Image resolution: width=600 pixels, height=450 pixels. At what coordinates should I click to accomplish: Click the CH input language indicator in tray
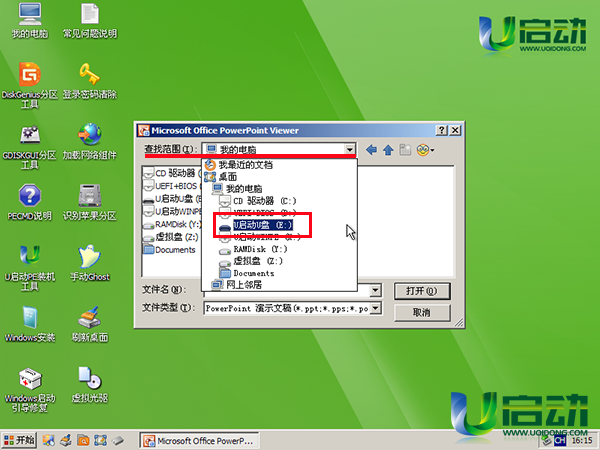(x=559, y=441)
